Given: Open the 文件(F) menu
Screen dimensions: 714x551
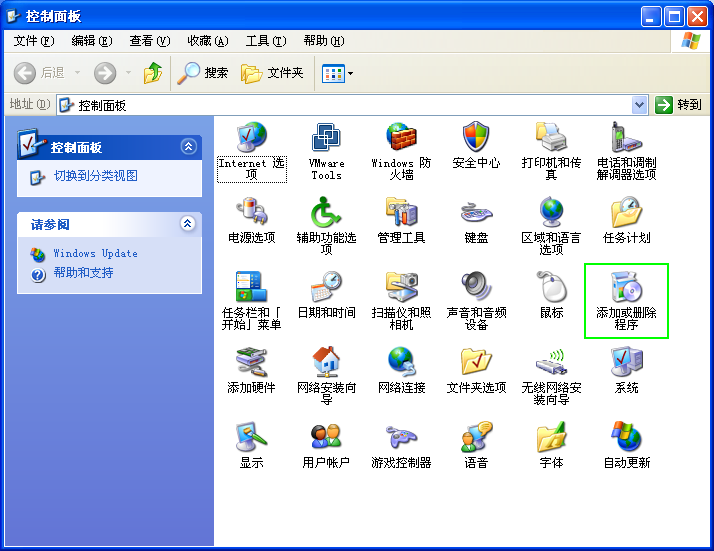Looking at the screenshot, I should coord(34,41).
